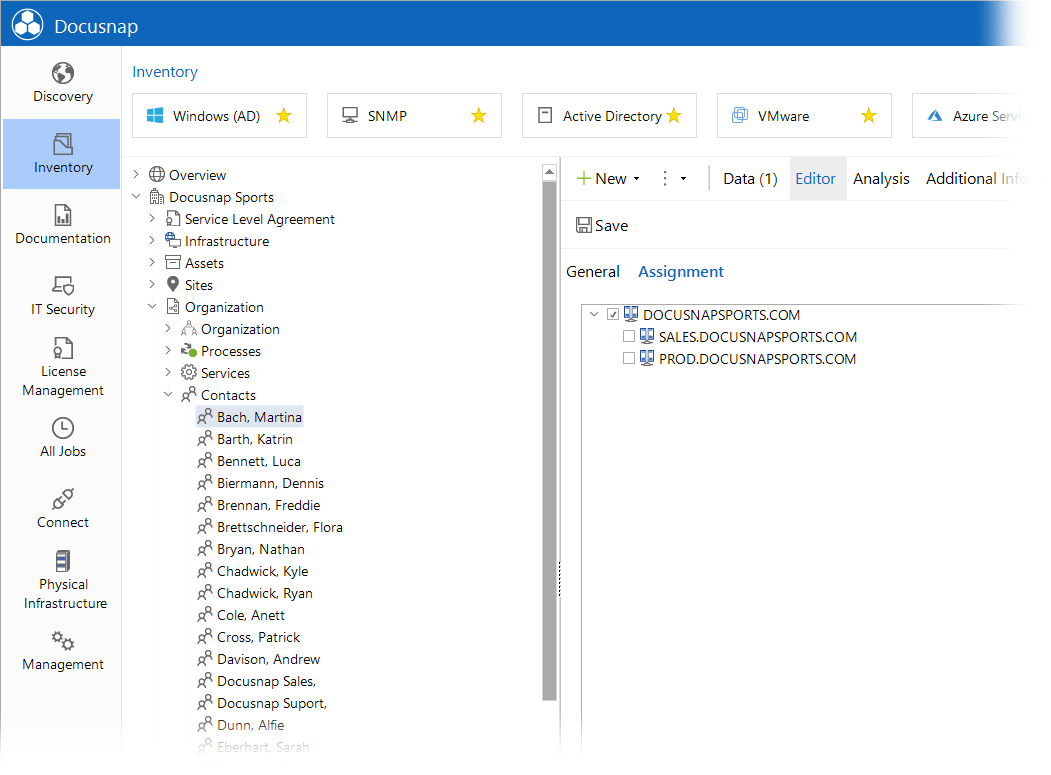Open the more options dots menu
Viewport: 1051px width, 775px height.
point(665,178)
